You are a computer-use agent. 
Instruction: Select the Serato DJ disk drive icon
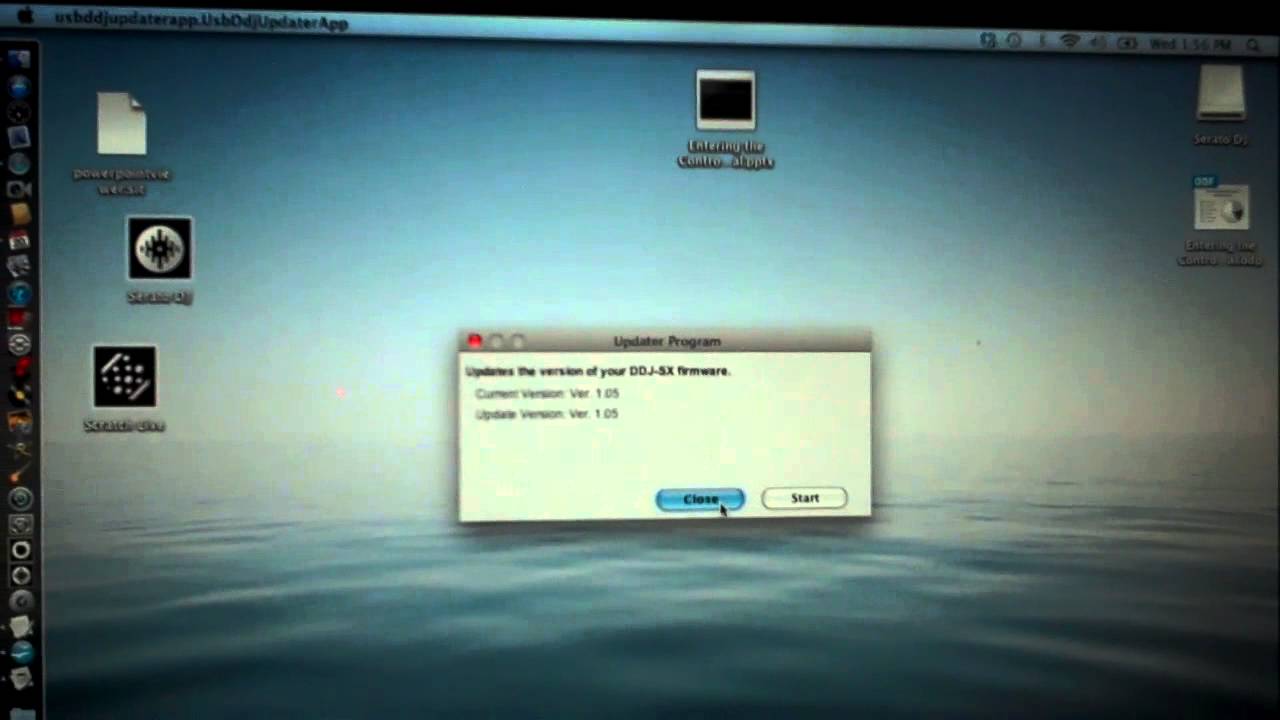[x=1220, y=95]
